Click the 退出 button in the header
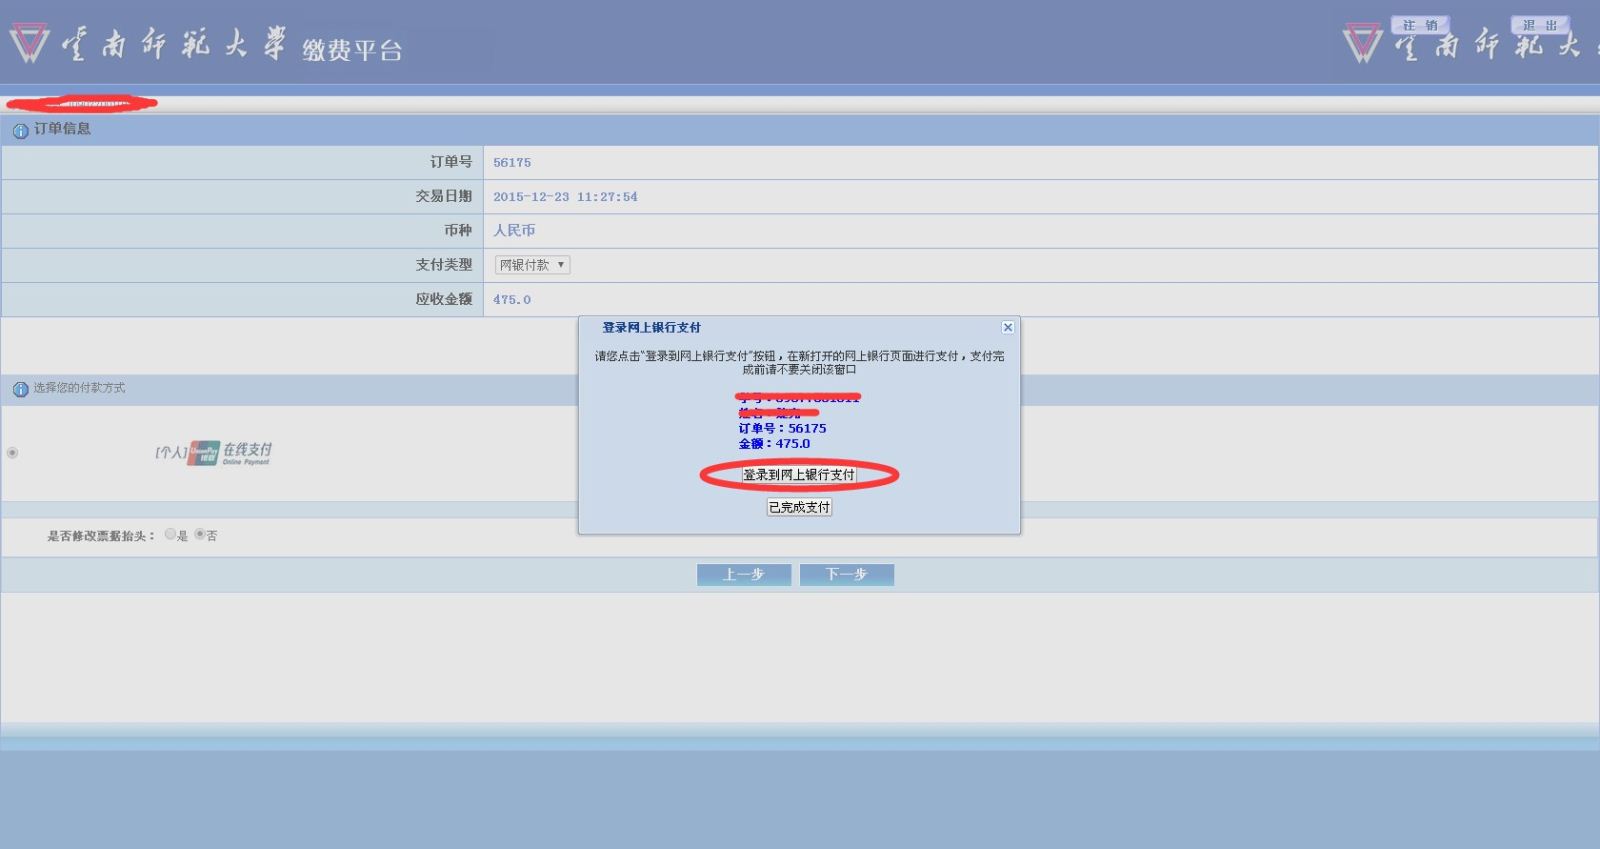Image resolution: width=1600 pixels, height=849 pixels. pyautogui.click(x=1539, y=25)
